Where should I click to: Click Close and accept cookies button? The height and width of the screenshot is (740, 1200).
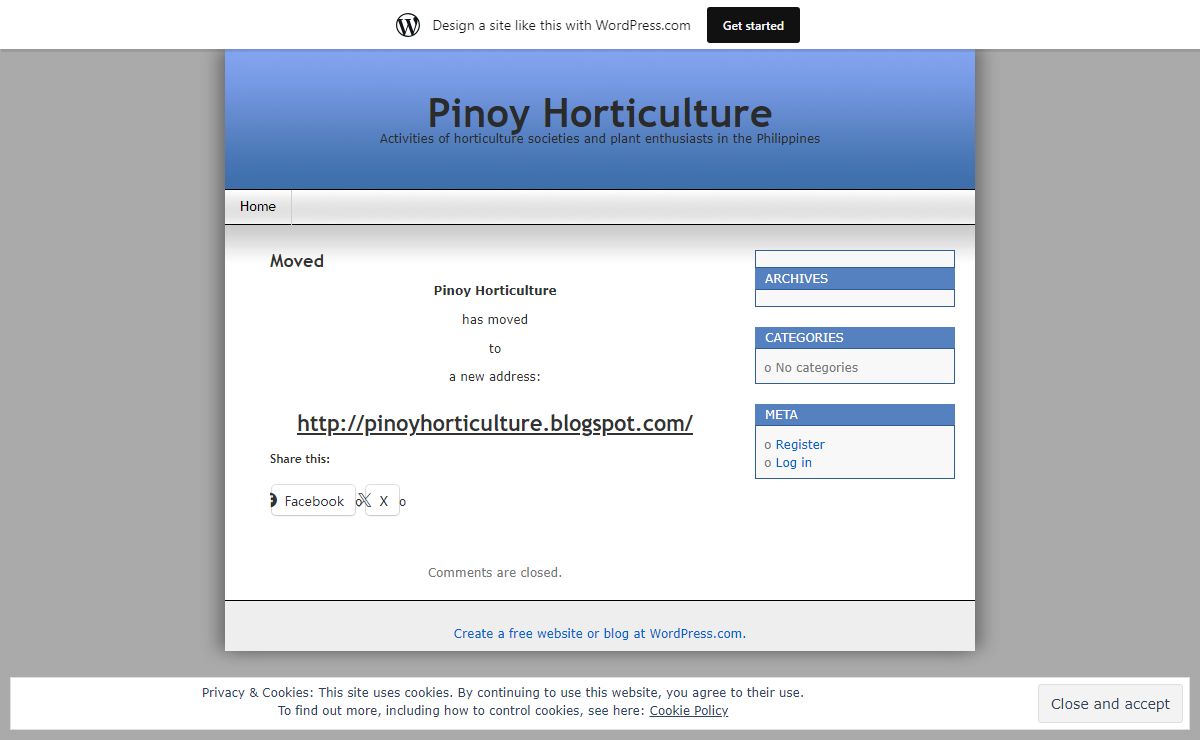tap(1110, 704)
